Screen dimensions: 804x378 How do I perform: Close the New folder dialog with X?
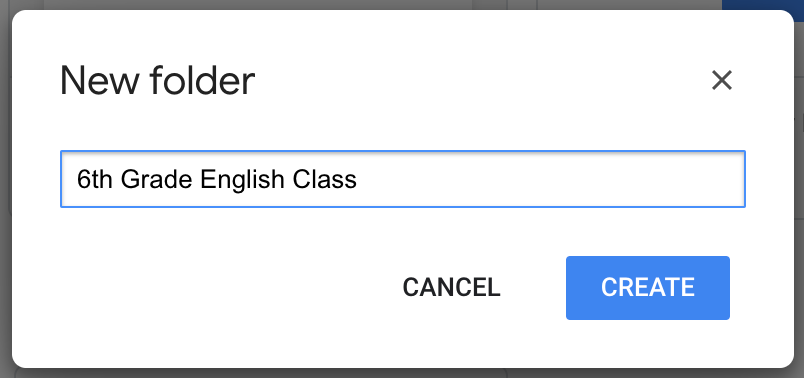[x=721, y=81]
